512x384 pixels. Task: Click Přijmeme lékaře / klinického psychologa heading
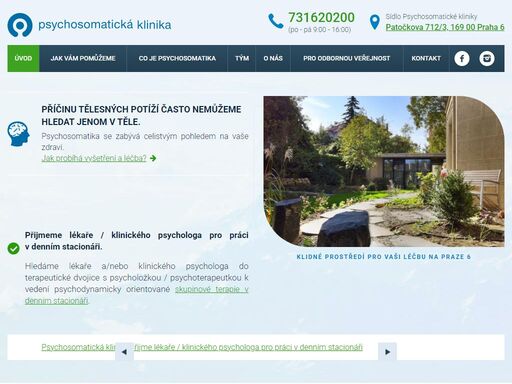click(x=137, y=241)
